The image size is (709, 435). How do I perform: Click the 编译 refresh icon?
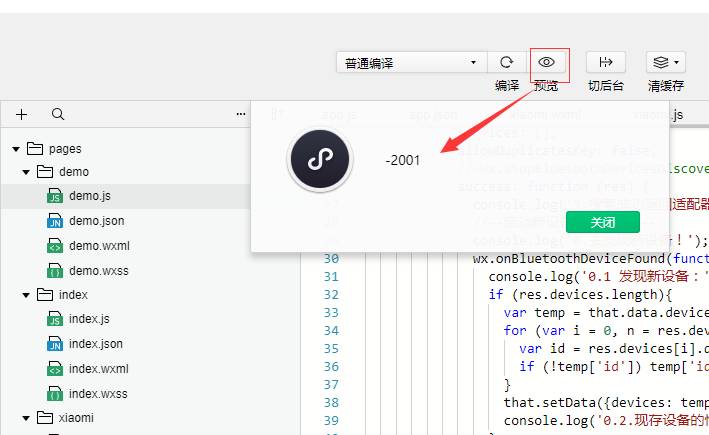tap(506, 62)
